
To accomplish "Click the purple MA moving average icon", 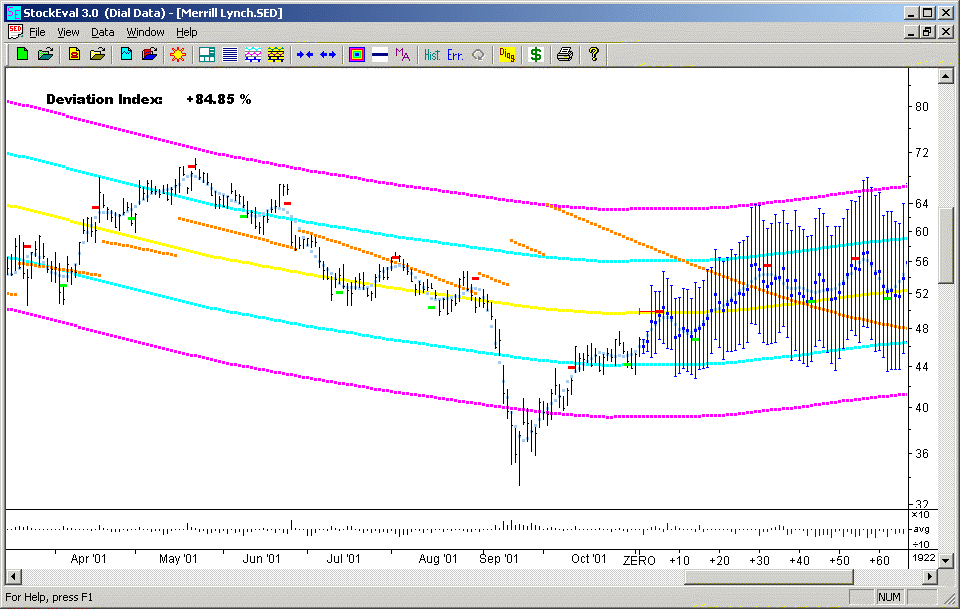I will click(x=403, y=54).
